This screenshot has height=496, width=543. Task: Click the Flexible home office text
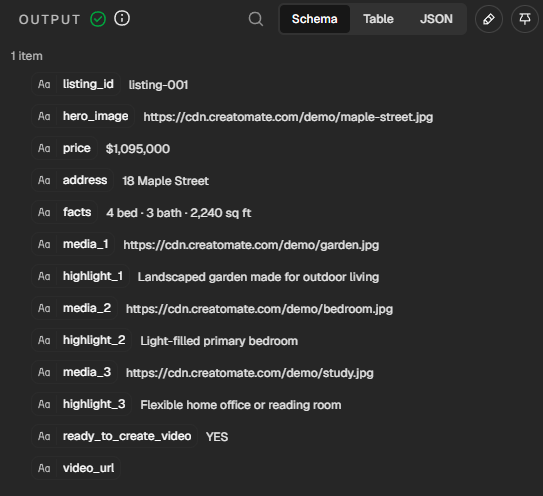[241, 405]
